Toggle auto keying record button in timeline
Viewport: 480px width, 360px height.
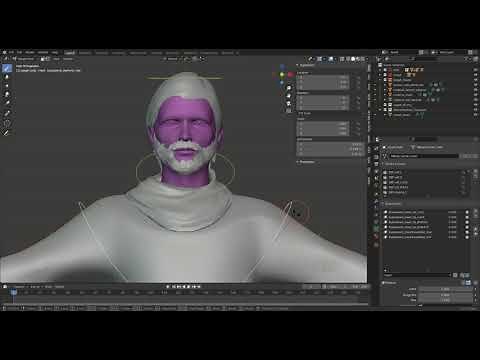[168, 286]
